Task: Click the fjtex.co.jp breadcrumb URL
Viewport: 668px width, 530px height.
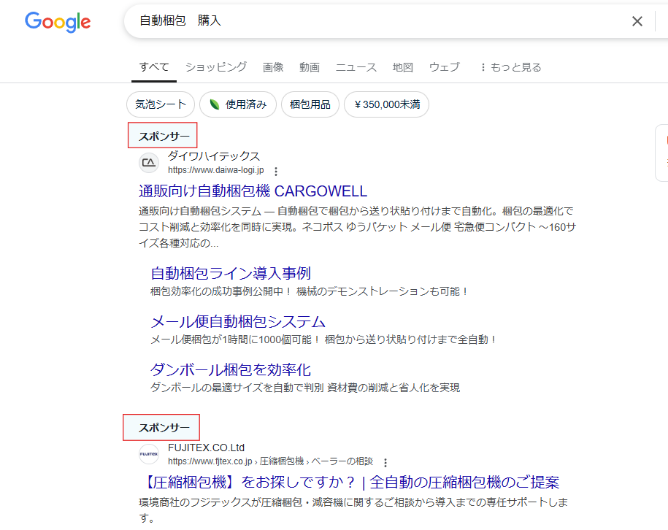Action: [270, 461]
